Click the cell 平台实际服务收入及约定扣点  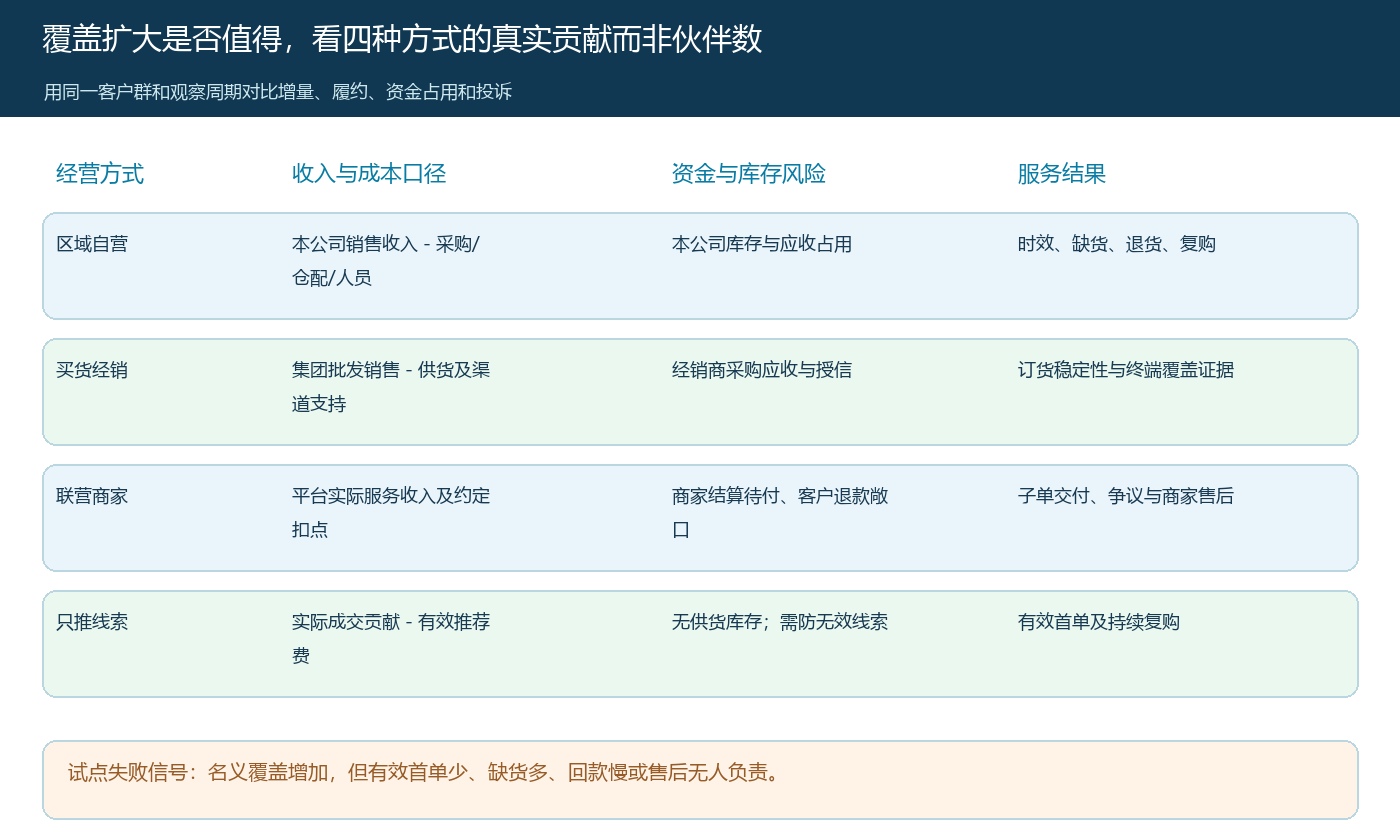(x=391, y=513)
